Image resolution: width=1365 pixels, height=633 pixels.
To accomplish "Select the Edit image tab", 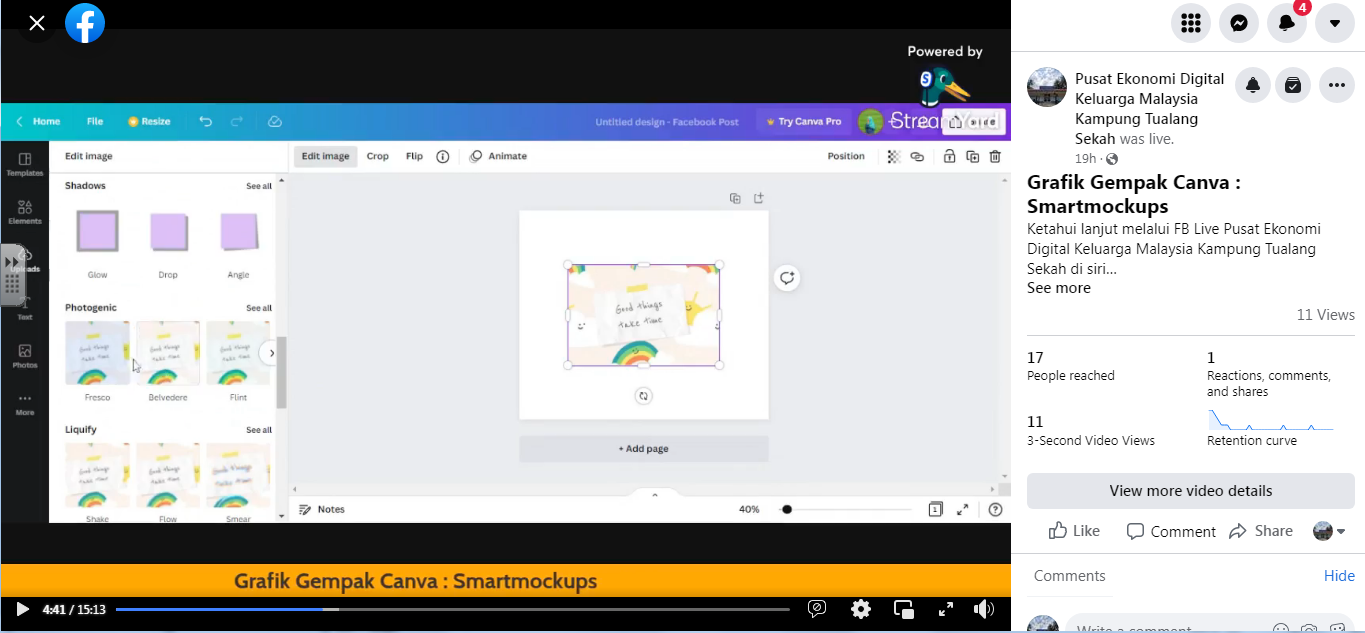I will pos(326,156).
